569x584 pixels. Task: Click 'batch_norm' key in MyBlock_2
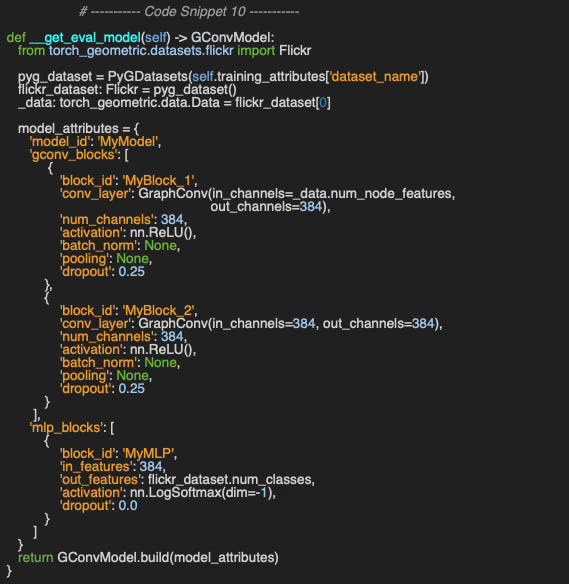point(99,363)
